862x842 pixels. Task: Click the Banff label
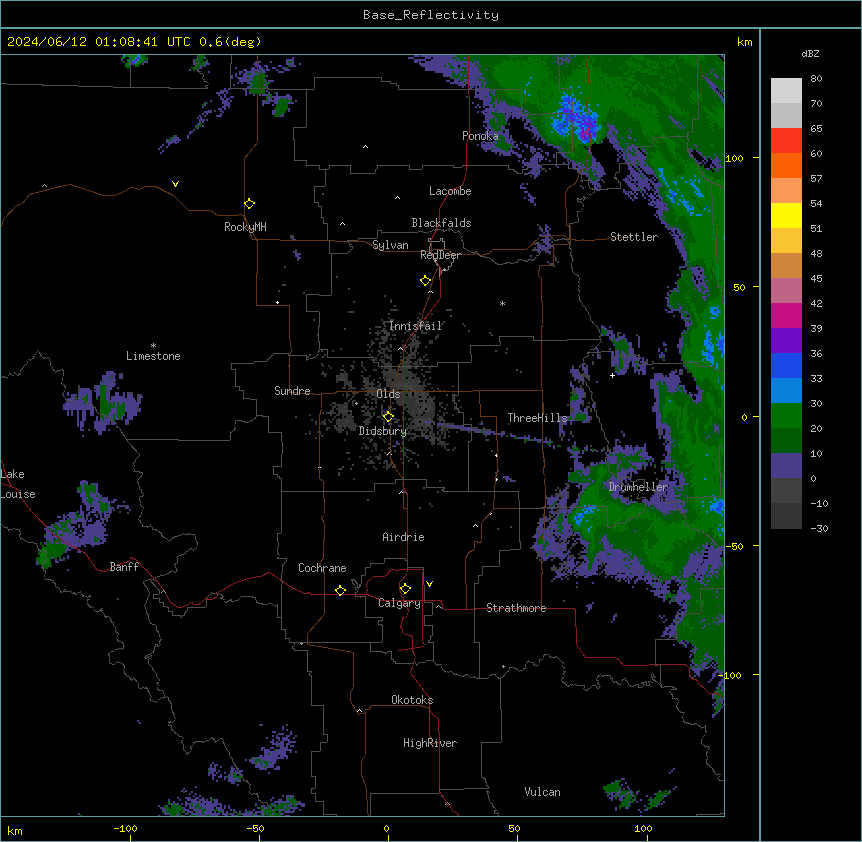coord(124,567)
